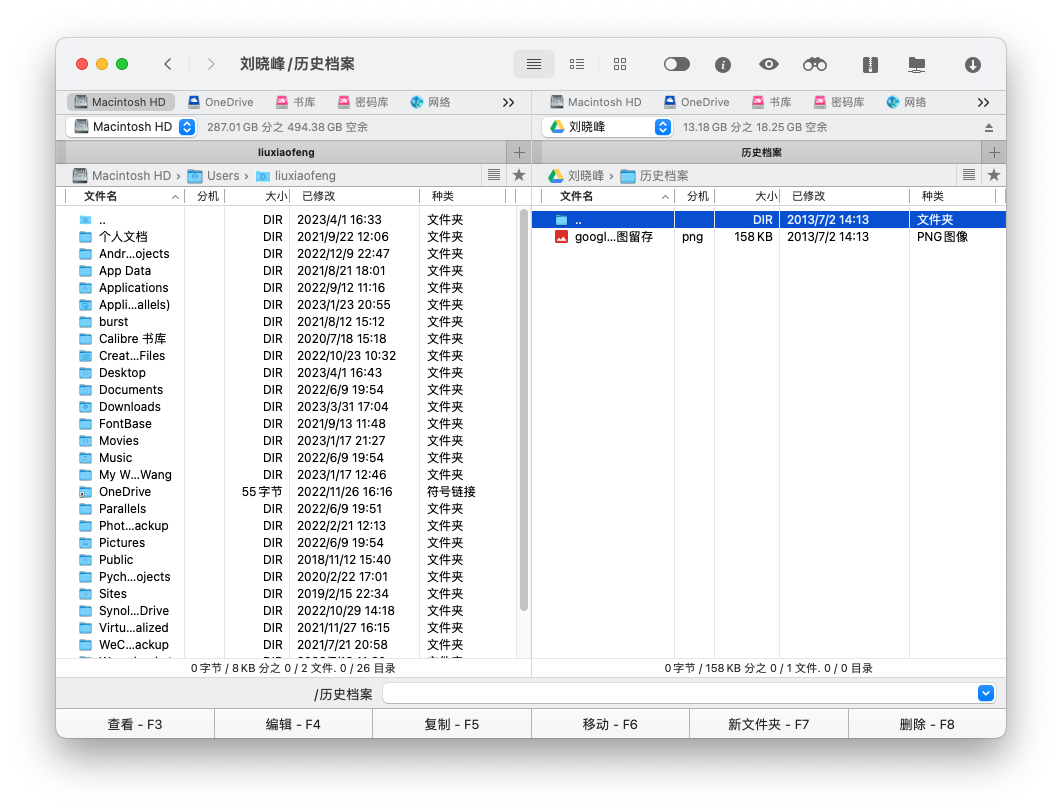Open 网络 in left favorites bar

430,102
